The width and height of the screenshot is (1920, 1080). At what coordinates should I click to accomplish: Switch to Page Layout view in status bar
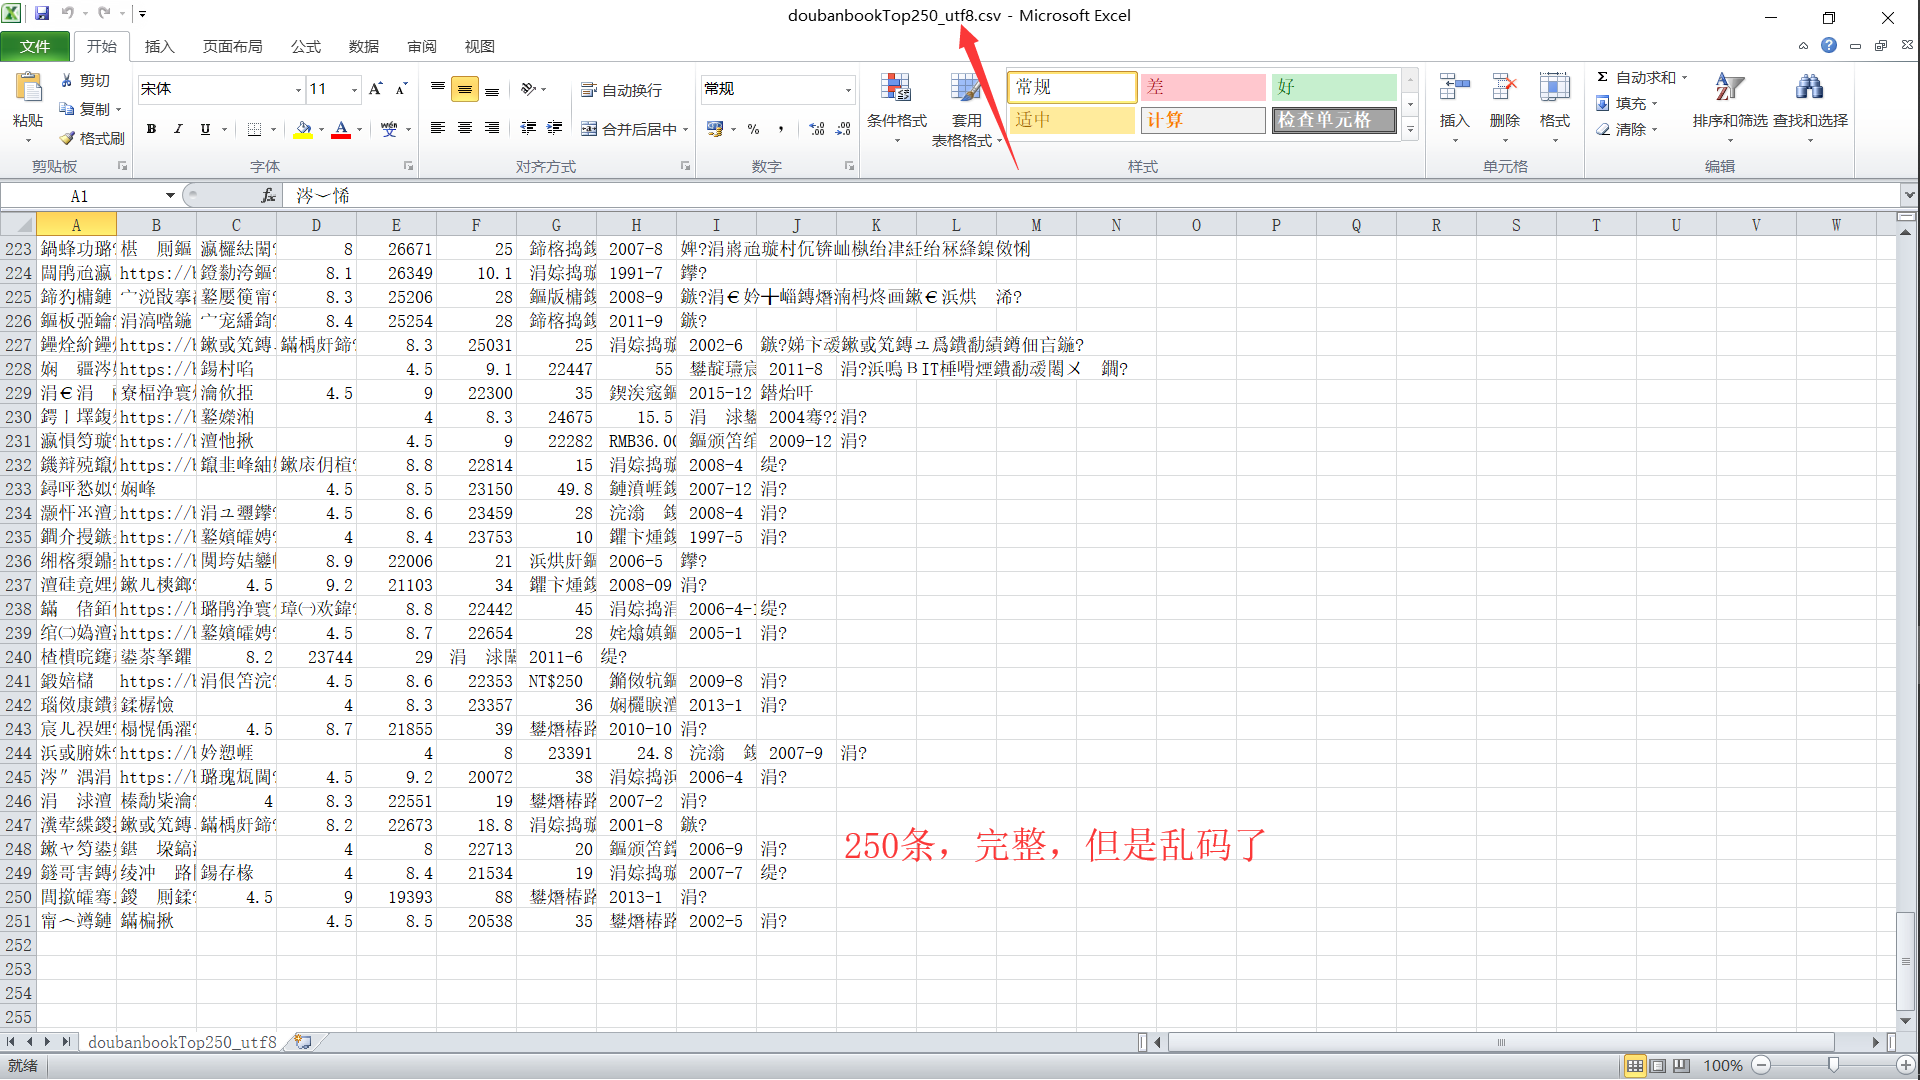click(x=1658, y=1066)
